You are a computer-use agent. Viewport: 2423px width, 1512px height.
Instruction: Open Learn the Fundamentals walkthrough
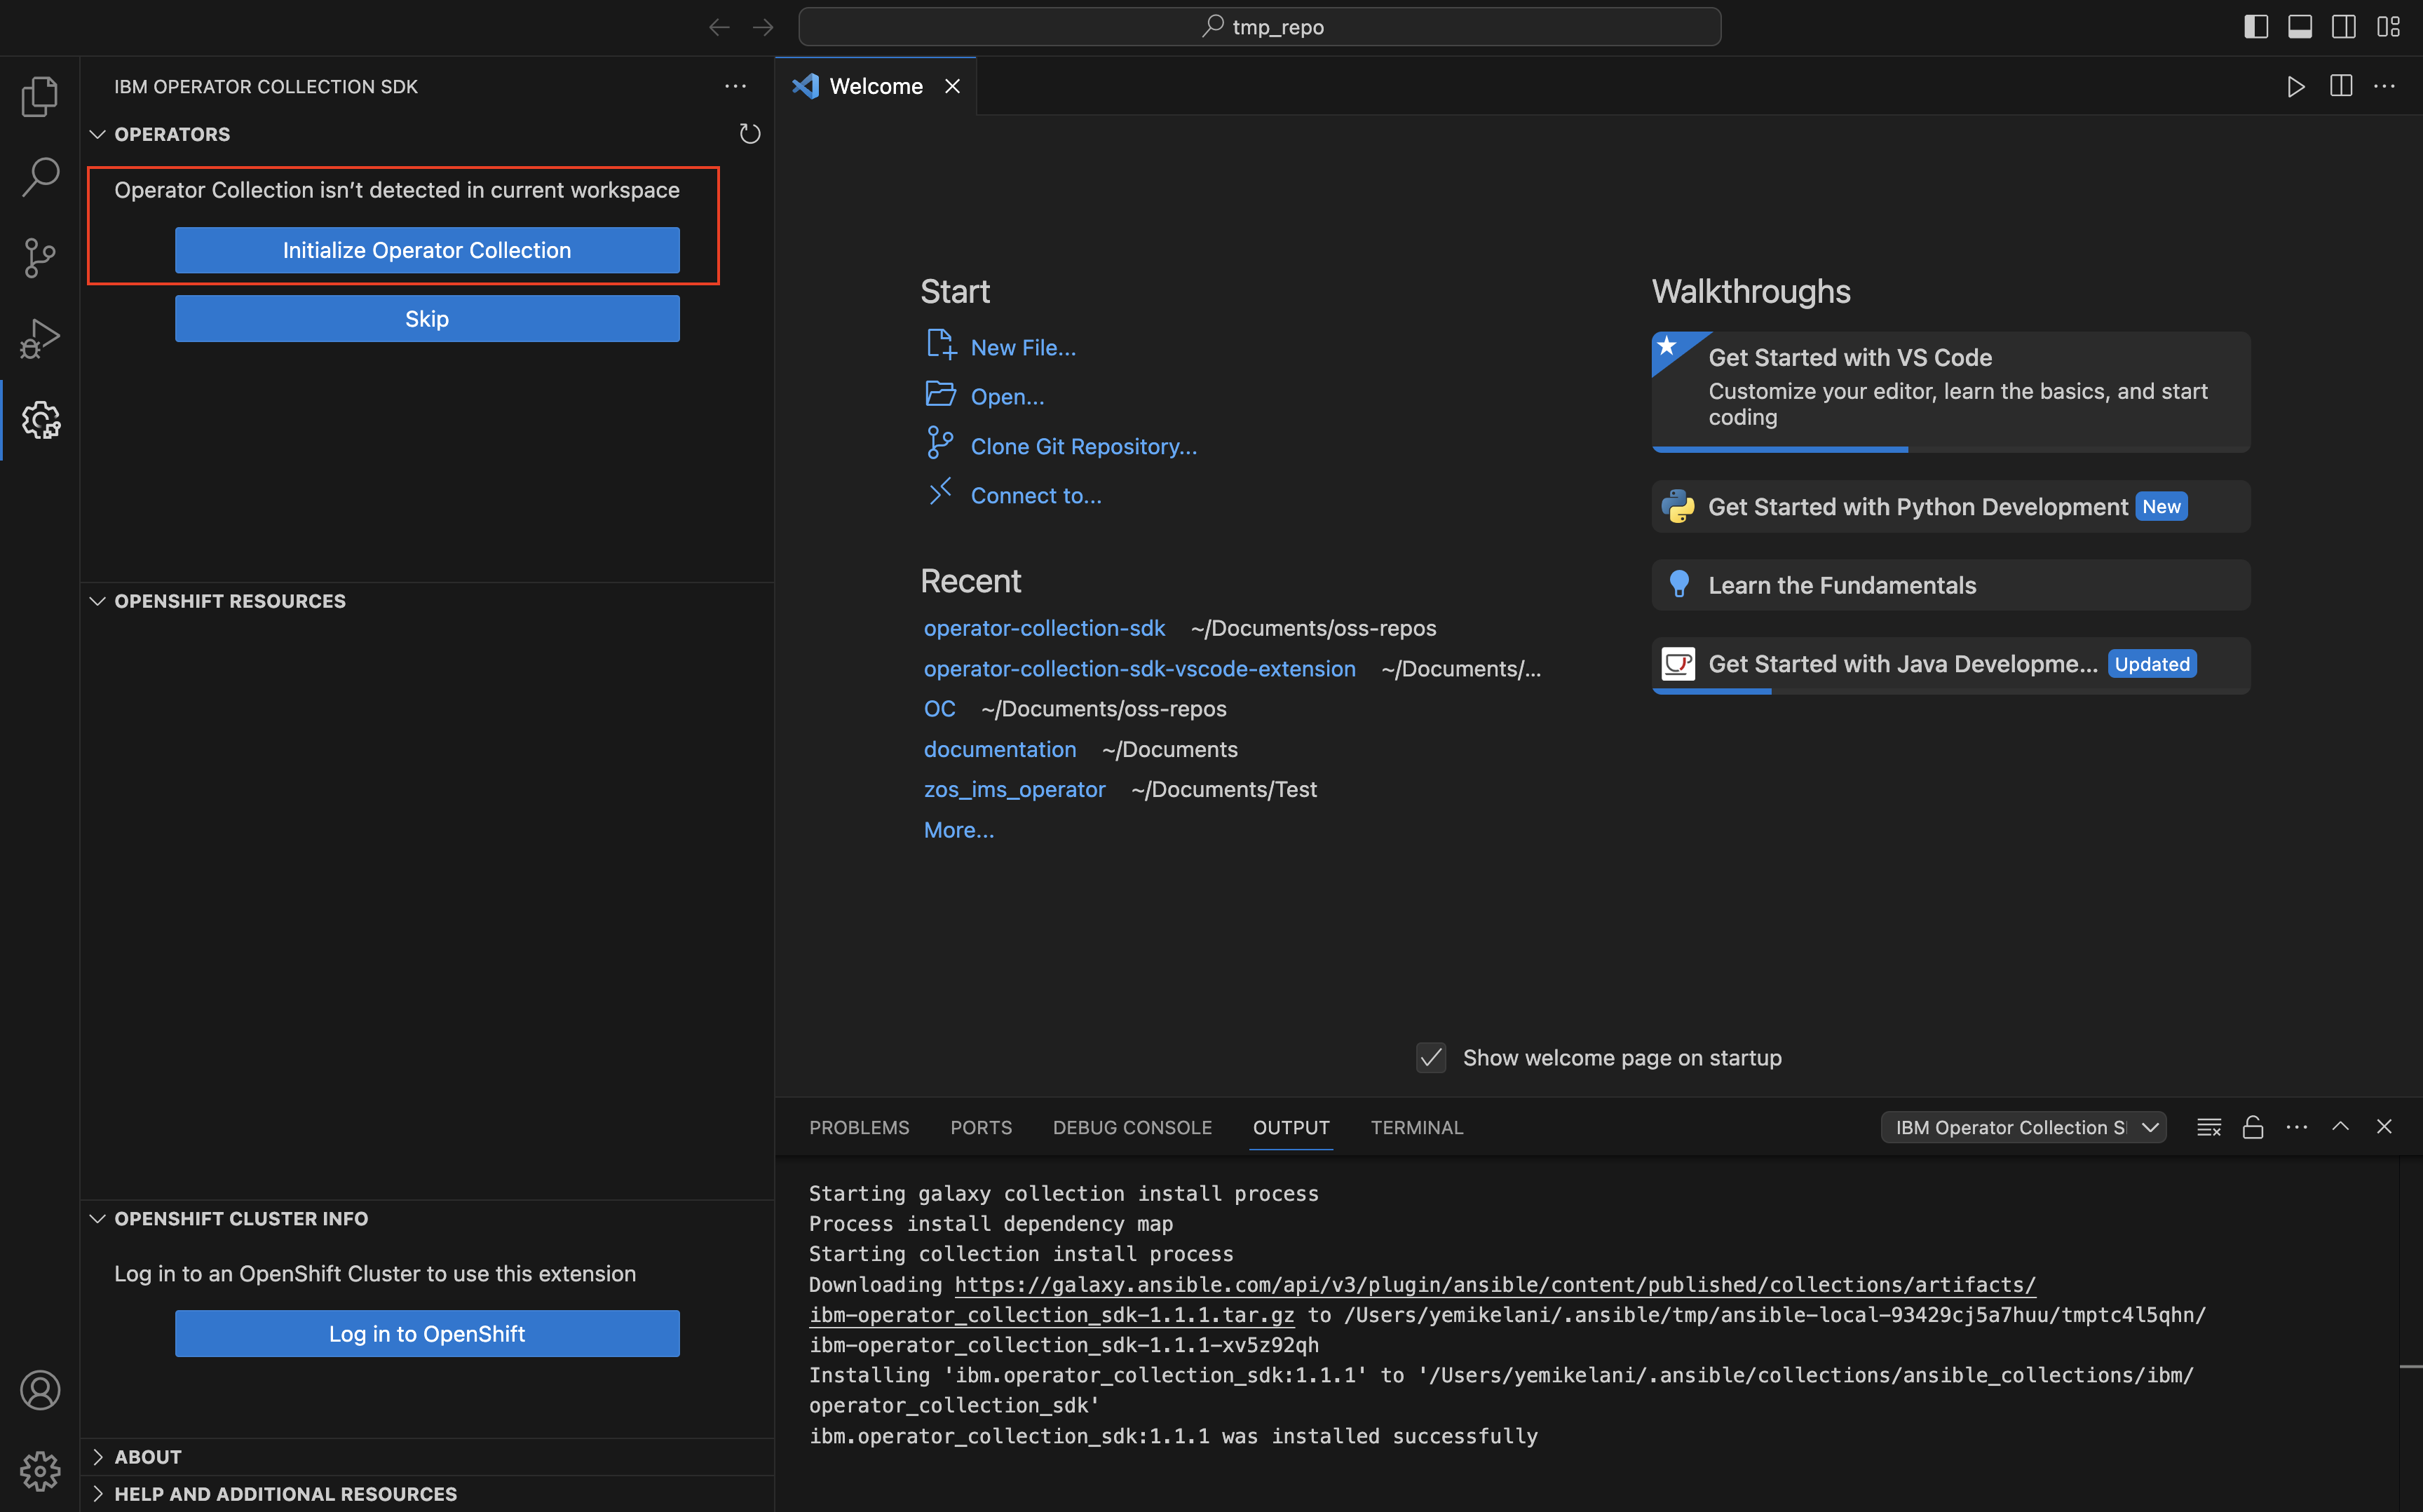[1950, 585]
